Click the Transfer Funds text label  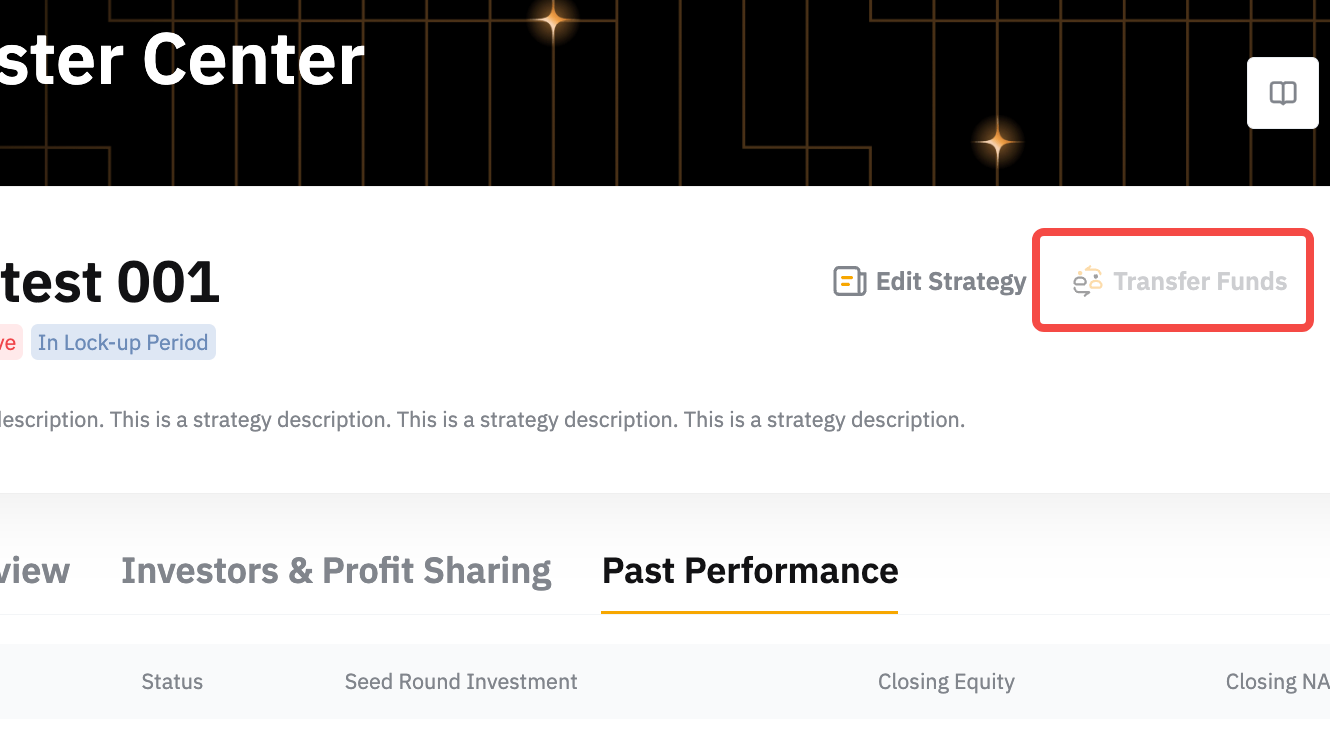click(x=1200, y=282)
